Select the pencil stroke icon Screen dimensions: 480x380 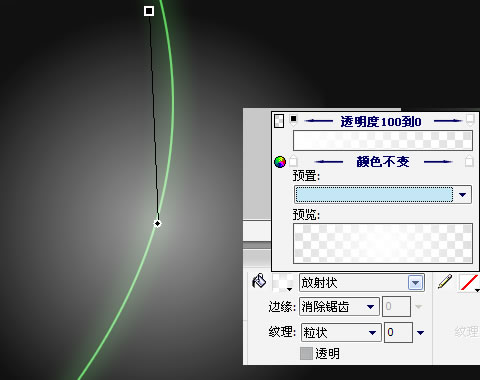445,281
